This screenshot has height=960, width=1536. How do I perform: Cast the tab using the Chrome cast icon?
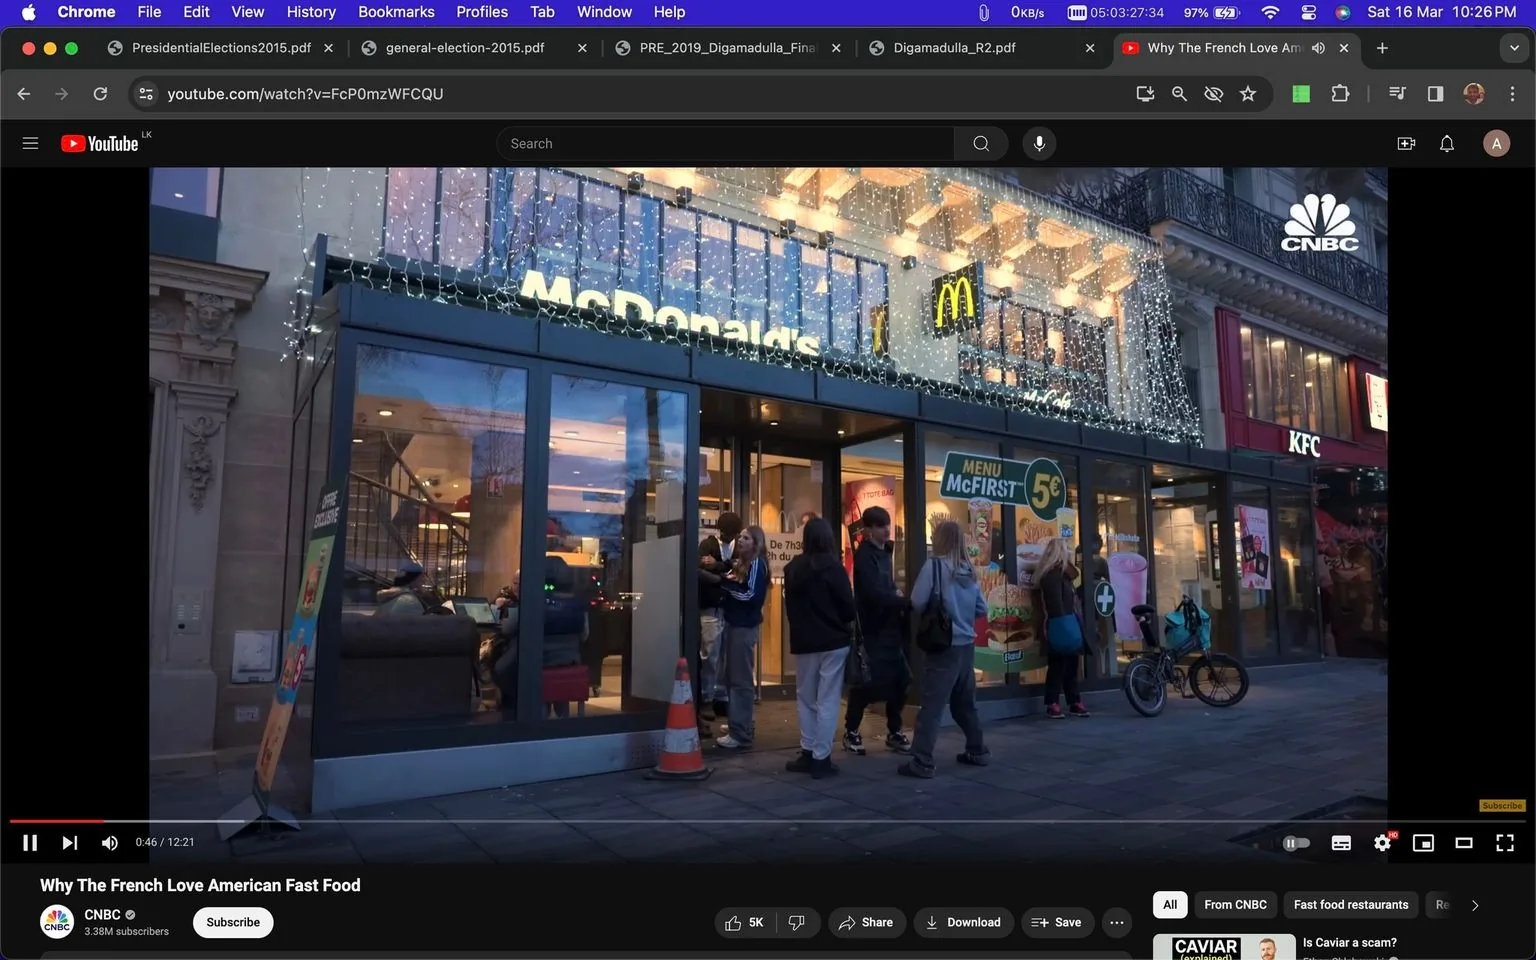click(x=1145, y=93)
